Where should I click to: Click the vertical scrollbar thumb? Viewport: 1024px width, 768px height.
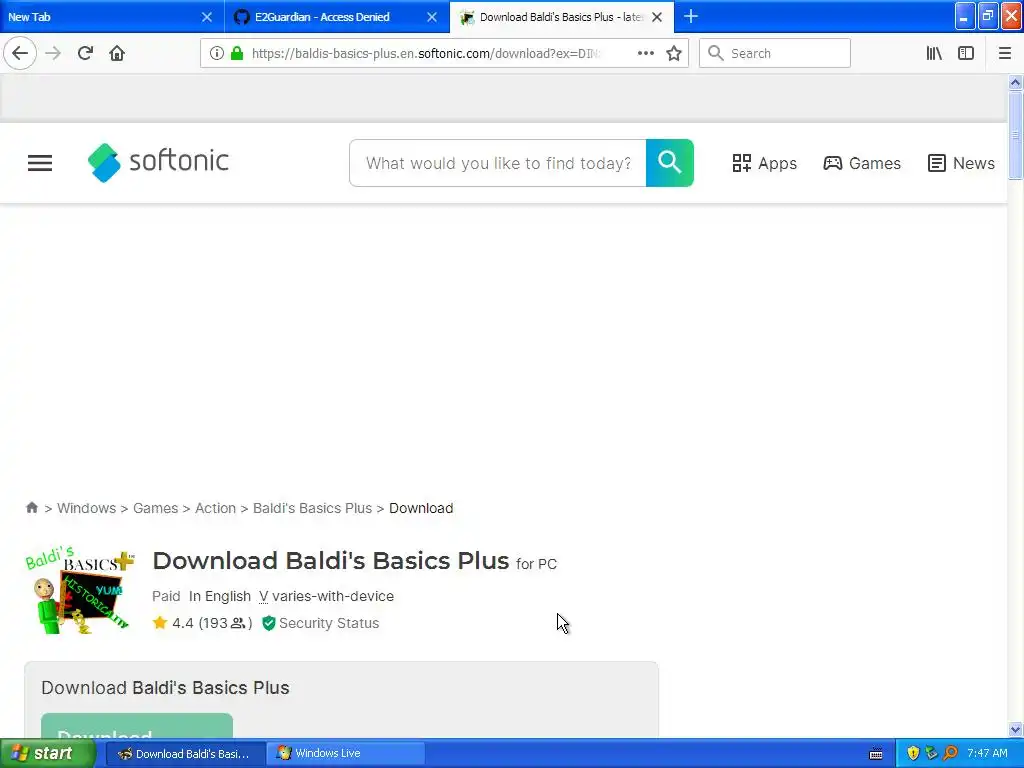click(x=1015, y=135)
